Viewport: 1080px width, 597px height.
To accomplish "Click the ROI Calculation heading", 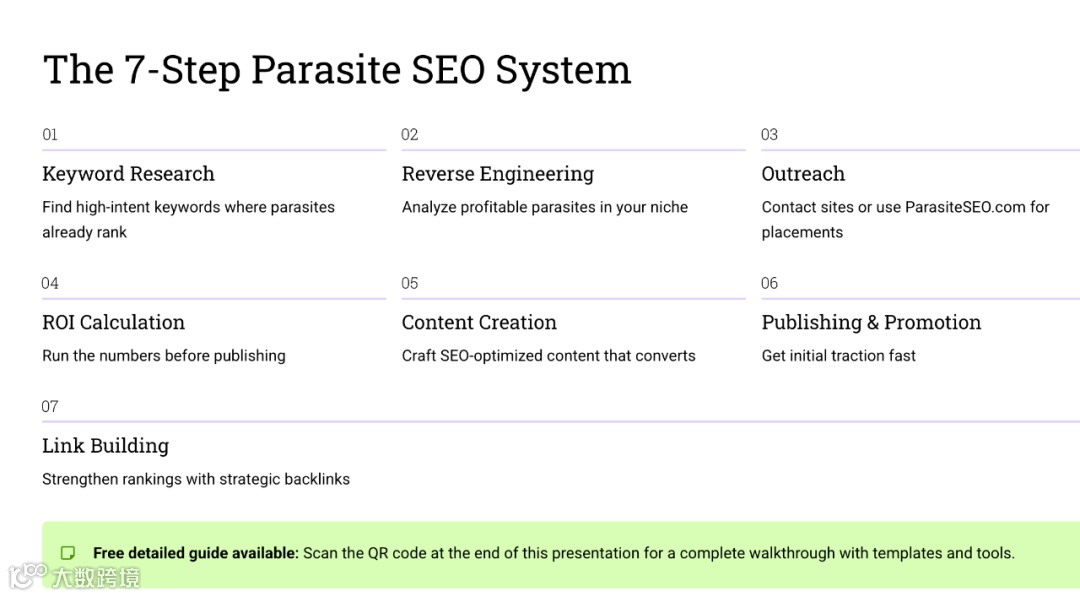I will pos(114,322).
